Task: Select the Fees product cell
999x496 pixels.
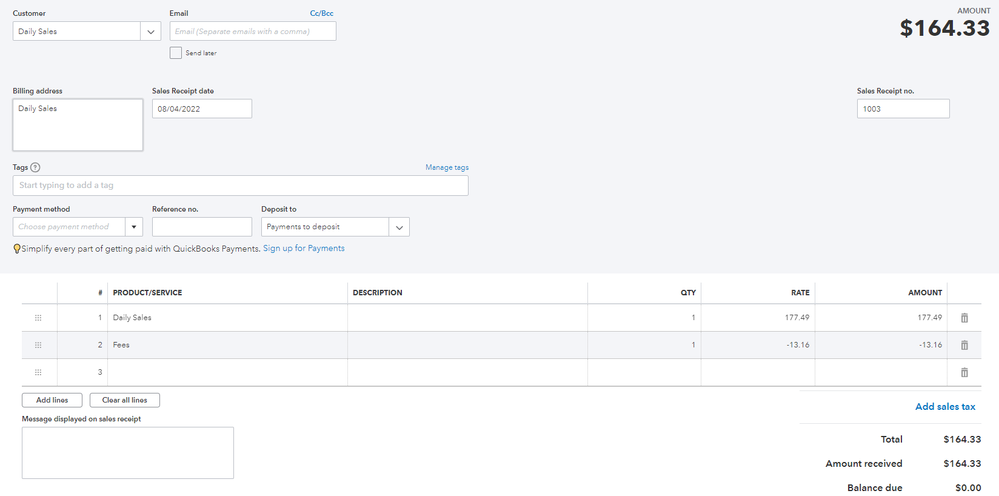Action: (x=227, y=345)
